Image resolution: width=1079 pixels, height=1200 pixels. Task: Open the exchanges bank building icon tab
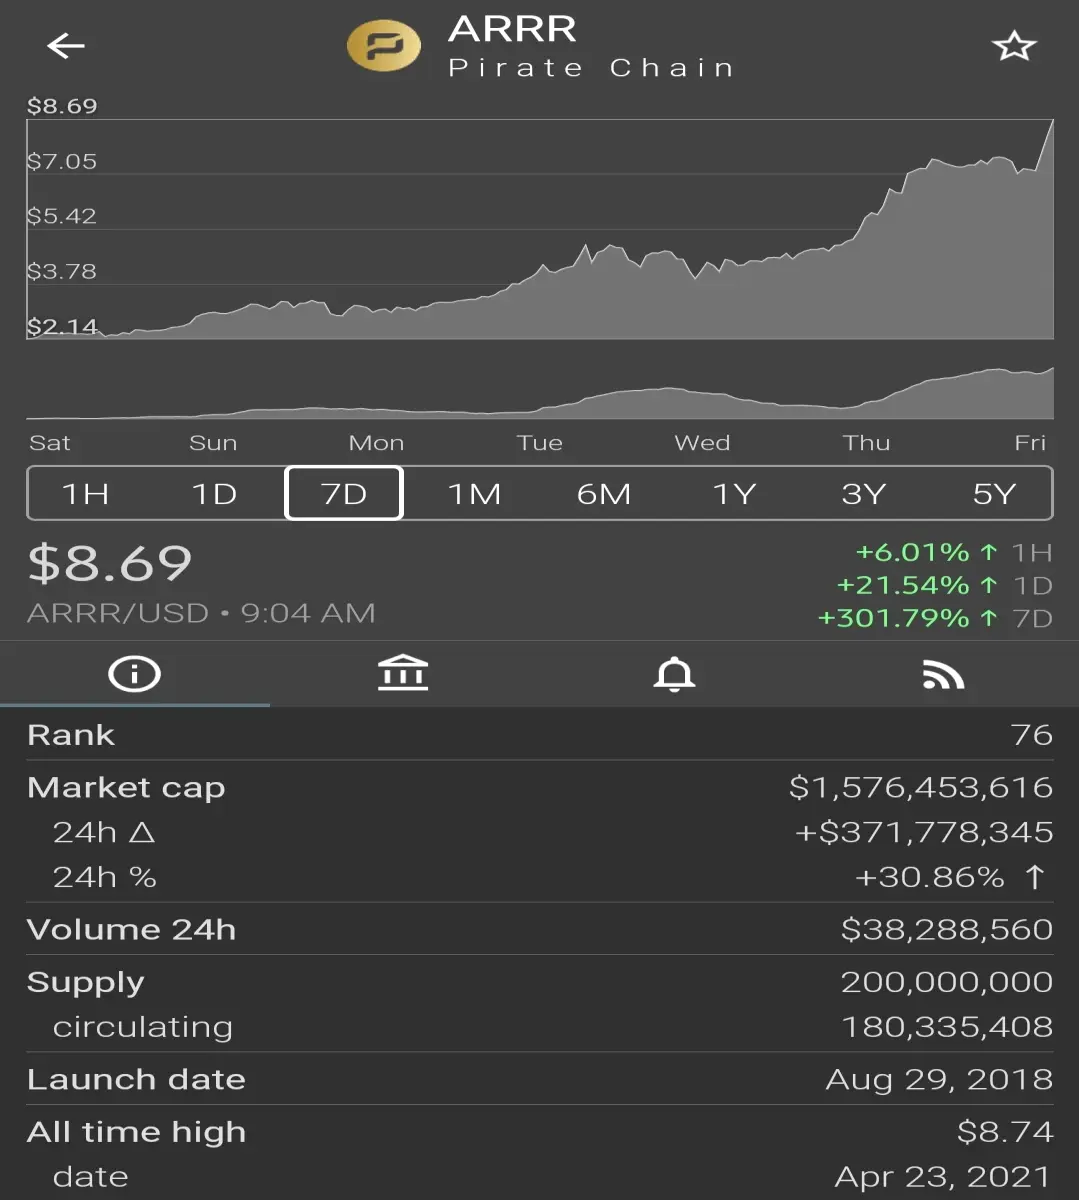point(403,674)
